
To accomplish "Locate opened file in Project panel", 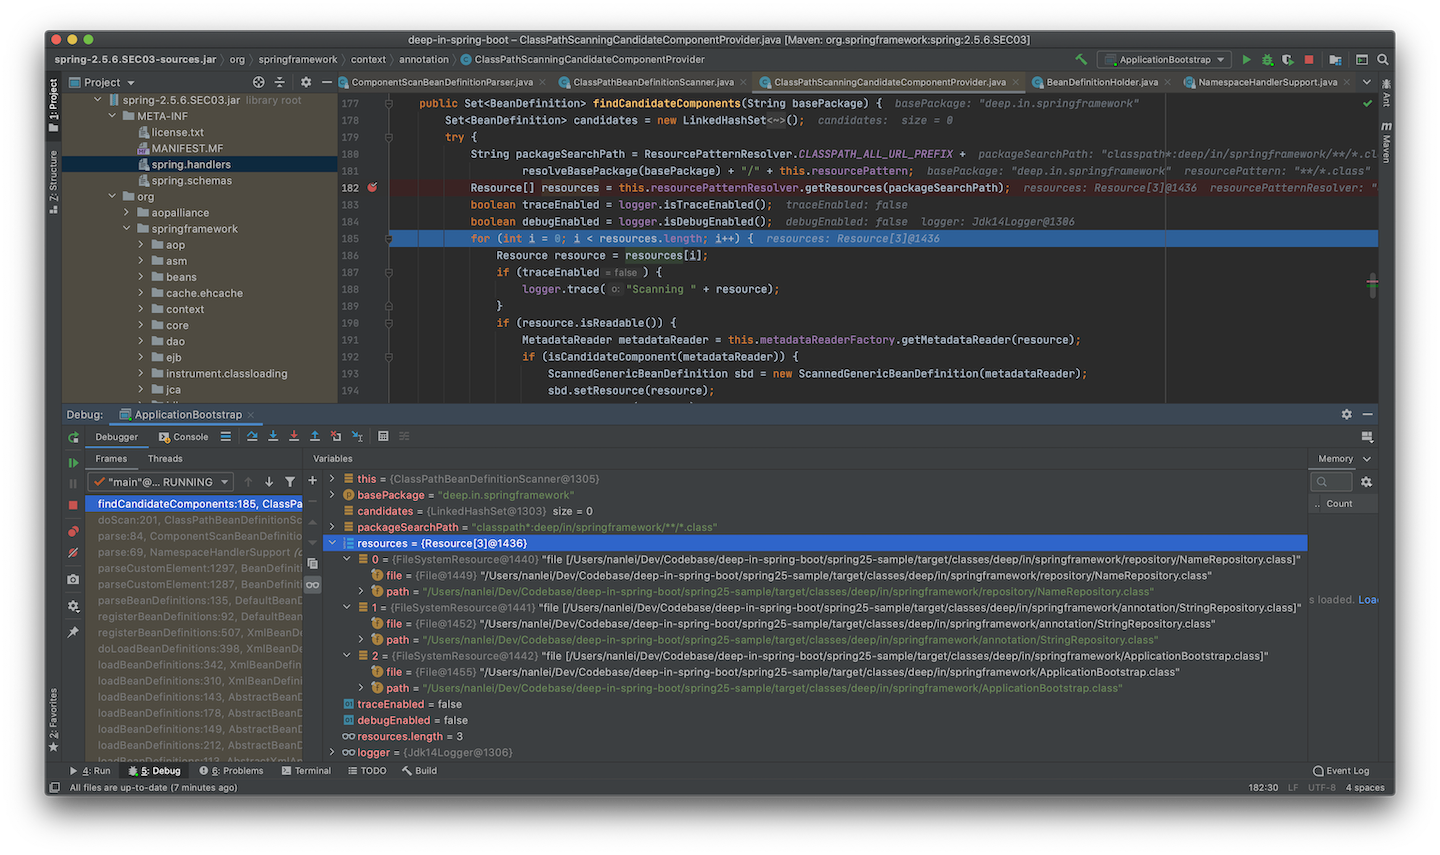I will click(259, 82).
